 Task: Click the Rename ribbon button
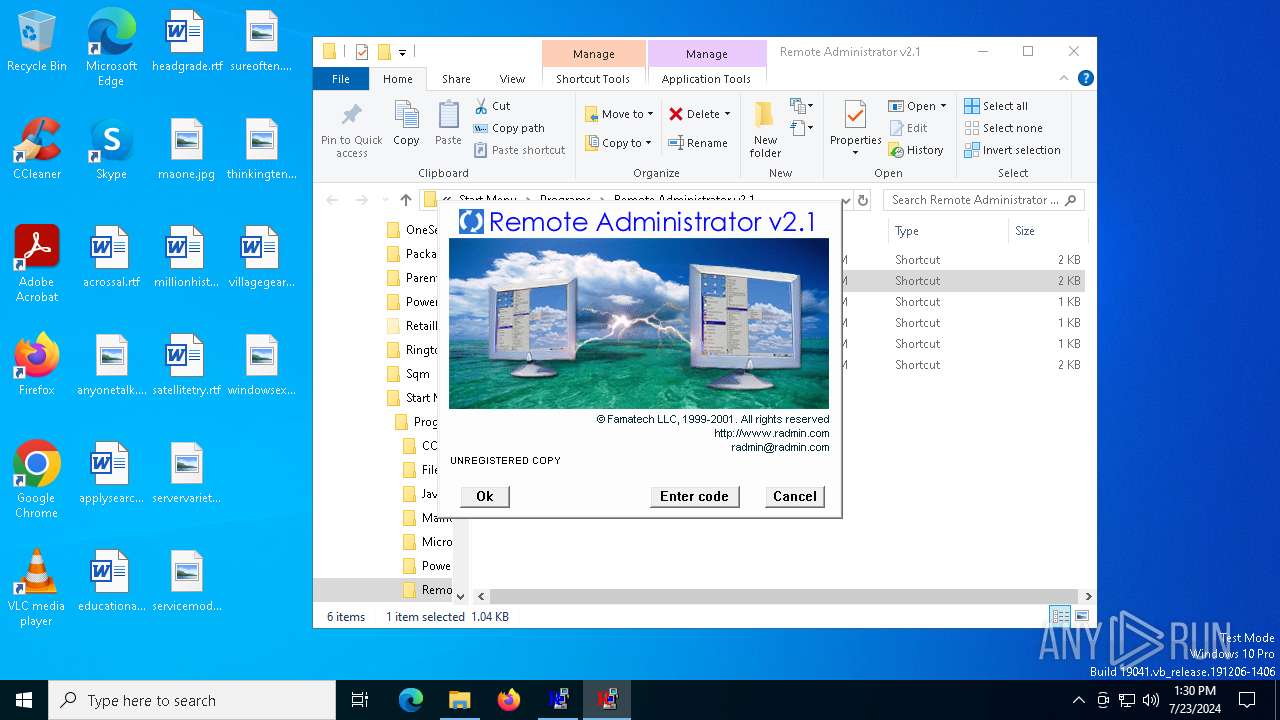coord(698,143)
